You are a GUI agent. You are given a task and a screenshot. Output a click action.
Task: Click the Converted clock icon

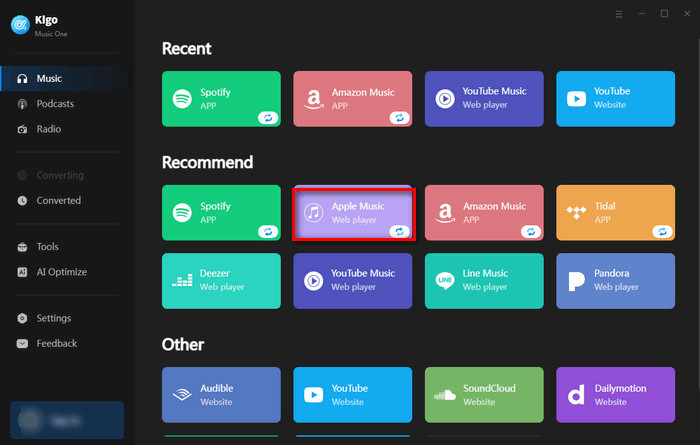tap(22, 201)
